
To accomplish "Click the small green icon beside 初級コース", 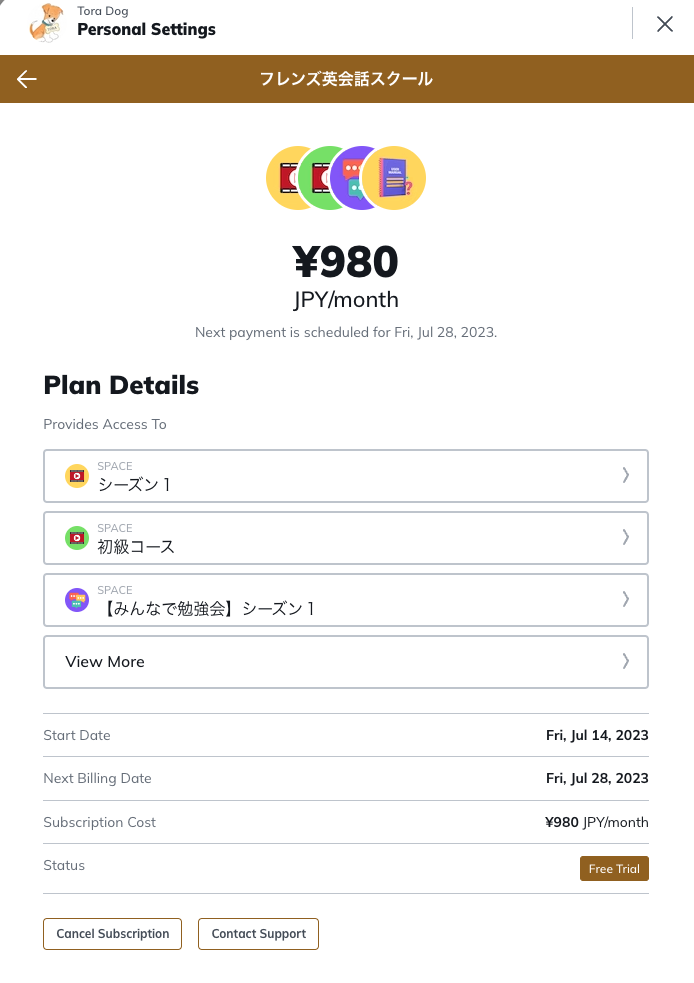I will [77, 538].
